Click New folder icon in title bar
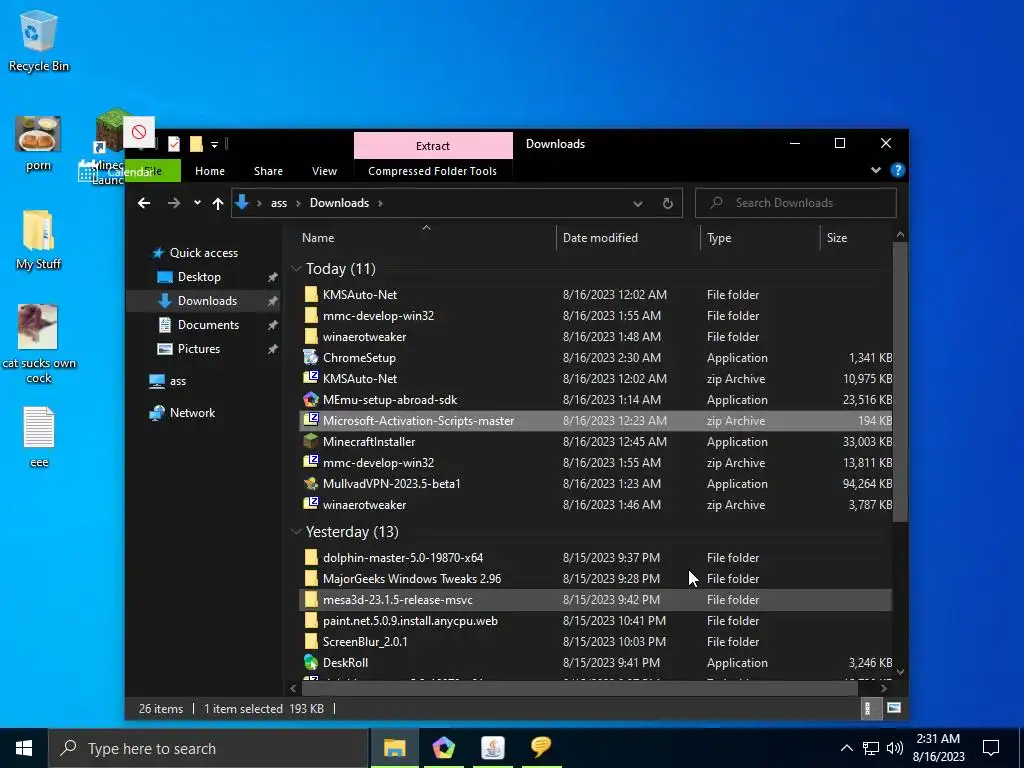This screenshot has height=768, width=1024. pyautogui.click(x=196, y=144)
